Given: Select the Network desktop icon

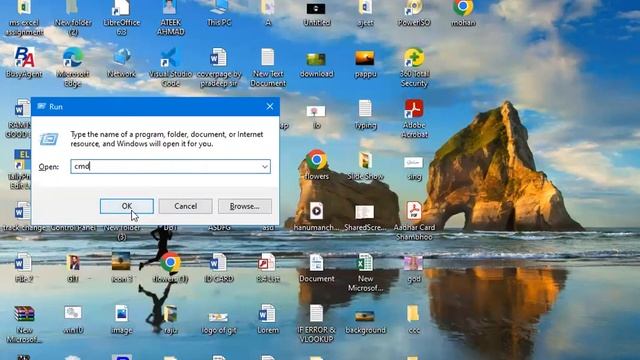Looking at the screenshot, I should (x=121, y=62).
